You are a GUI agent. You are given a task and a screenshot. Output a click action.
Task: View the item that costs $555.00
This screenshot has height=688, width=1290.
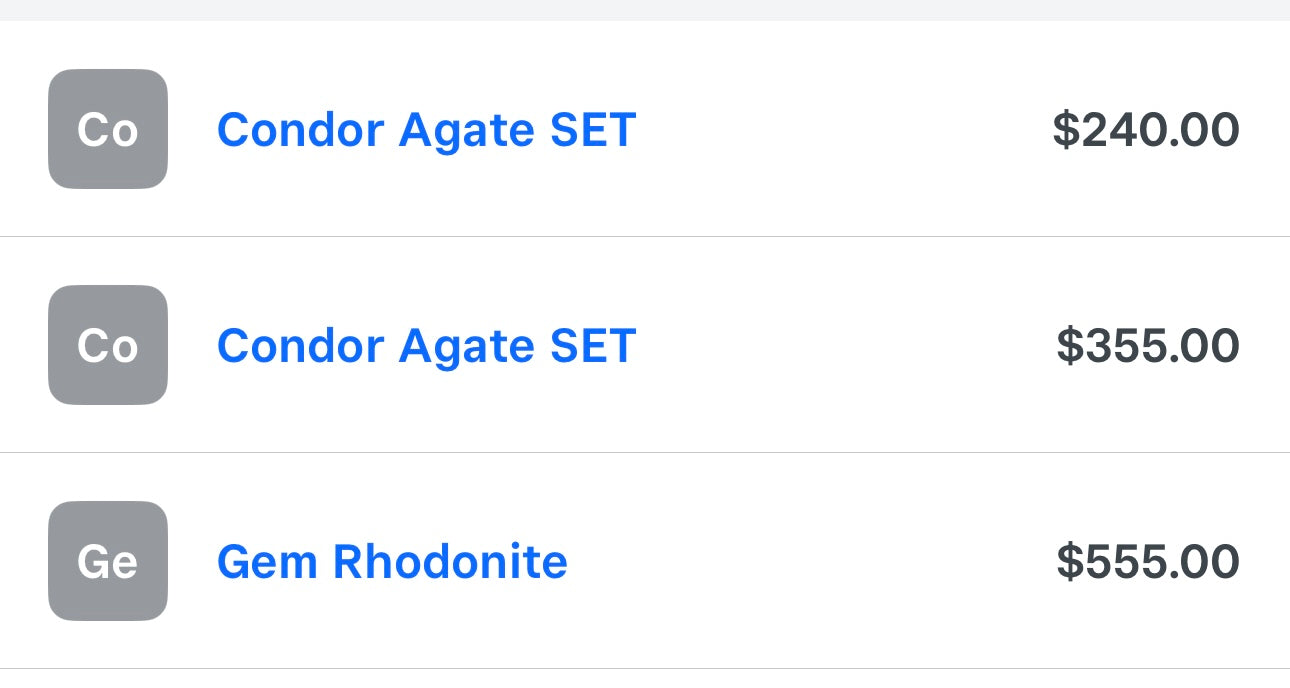[x=392, y=561]
